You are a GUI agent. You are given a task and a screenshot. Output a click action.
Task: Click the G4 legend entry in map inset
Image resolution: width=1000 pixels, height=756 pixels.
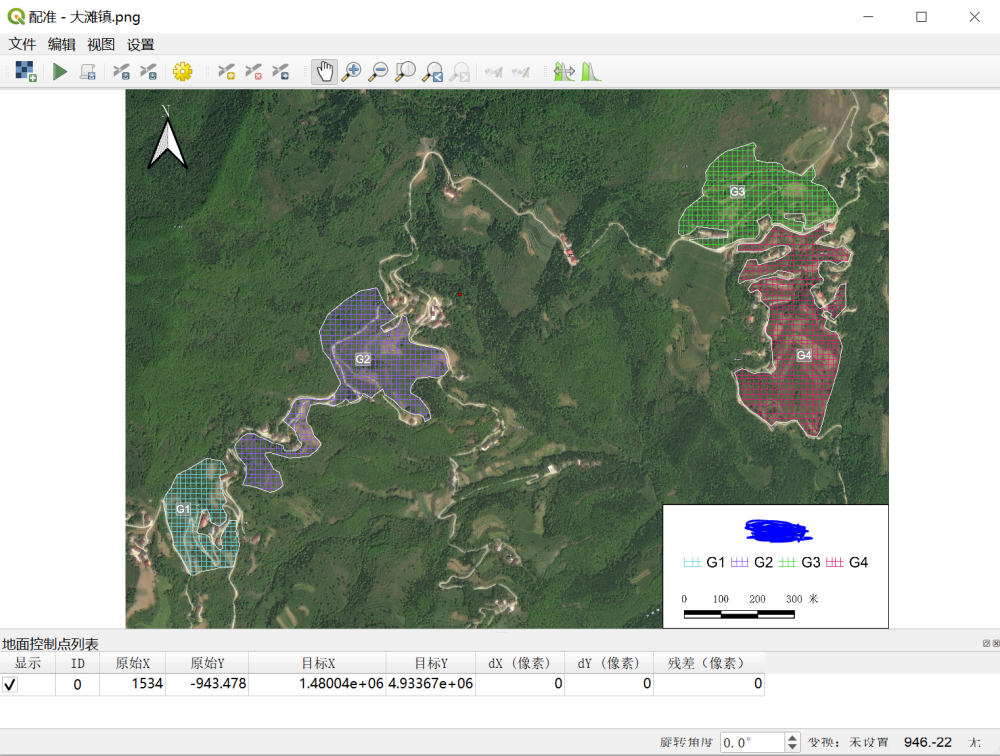click(x=847, y=562)
